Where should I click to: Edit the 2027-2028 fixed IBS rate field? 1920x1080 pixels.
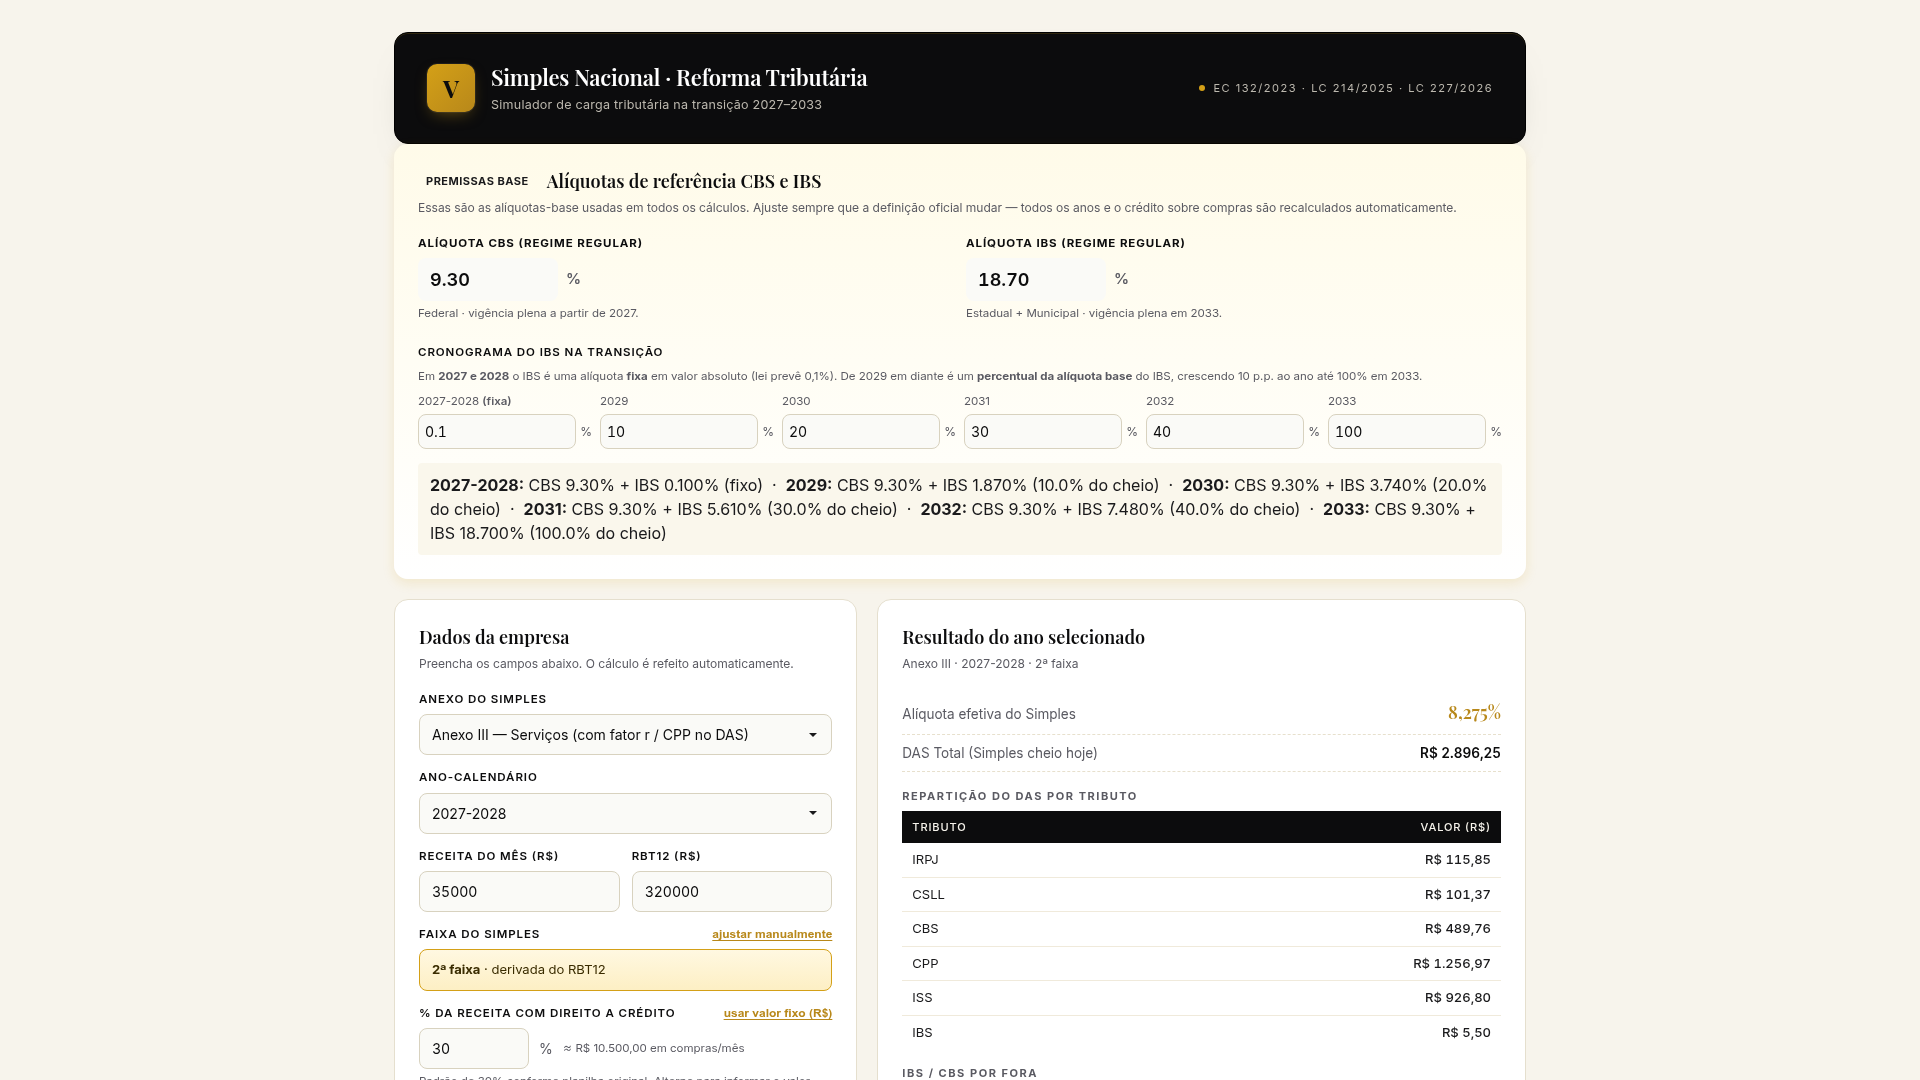[497, 432]
